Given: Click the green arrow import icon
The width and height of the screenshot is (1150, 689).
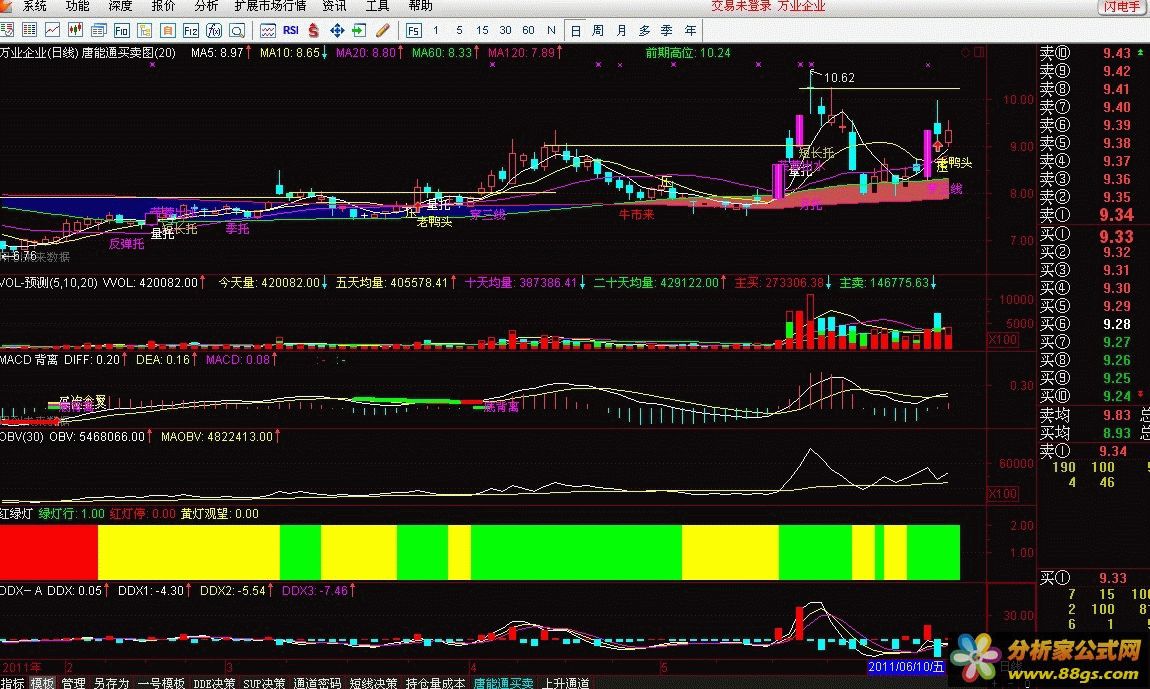Looking at the screenshot, I should pos(359,30).
